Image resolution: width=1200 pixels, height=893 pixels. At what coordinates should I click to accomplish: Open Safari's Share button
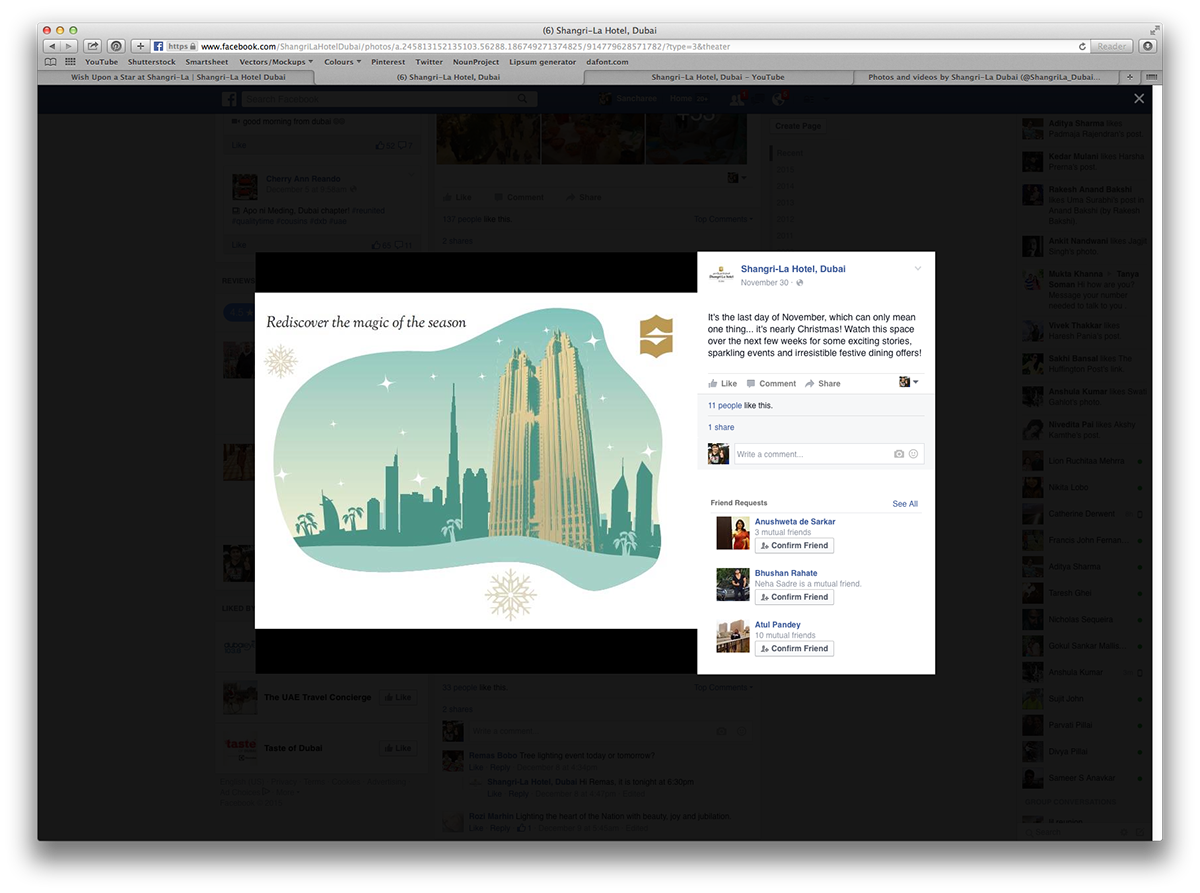(93, 46)
